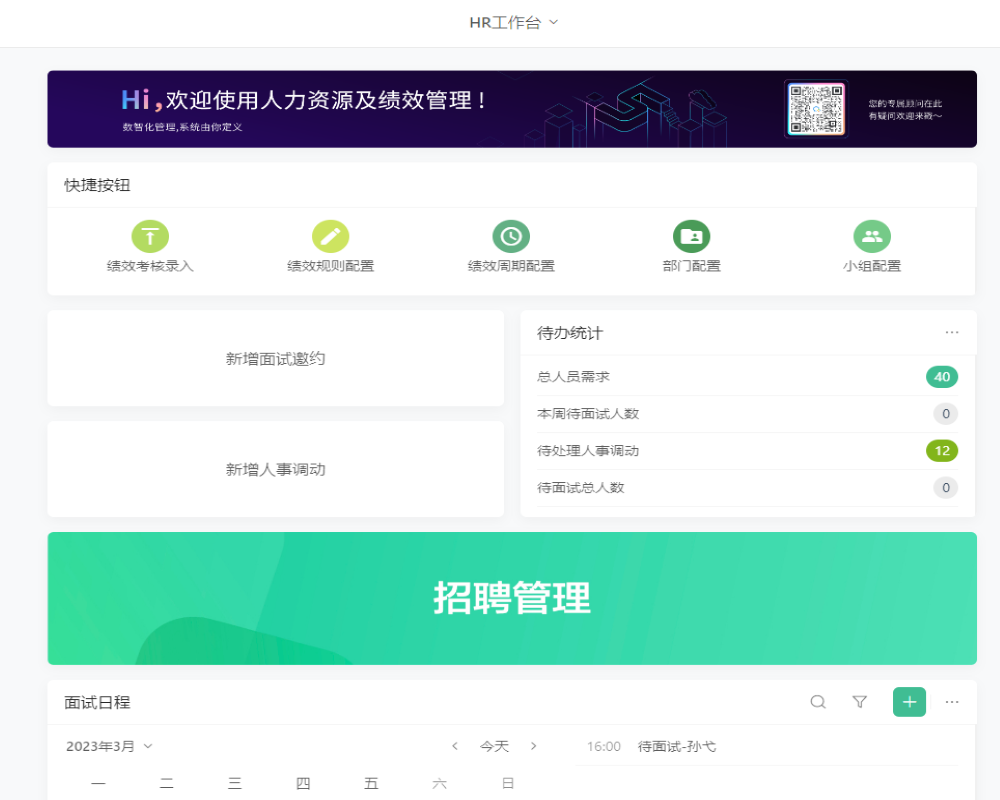1000x800 pixels.
Task: Add a new schedule with the green plus
Action: click(909, 702)
